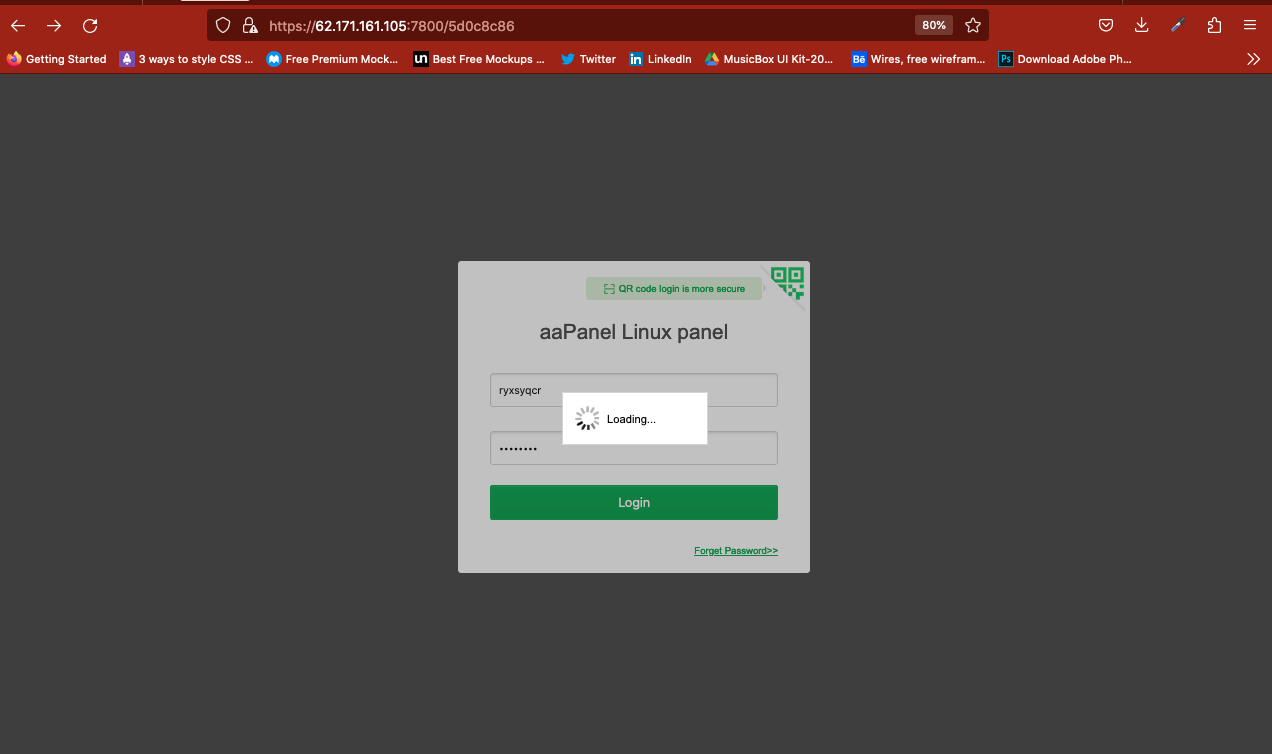This screenshot has width=1272, height=754.
Task: Click the Loading... spinner message
Action: click(635, 419)
